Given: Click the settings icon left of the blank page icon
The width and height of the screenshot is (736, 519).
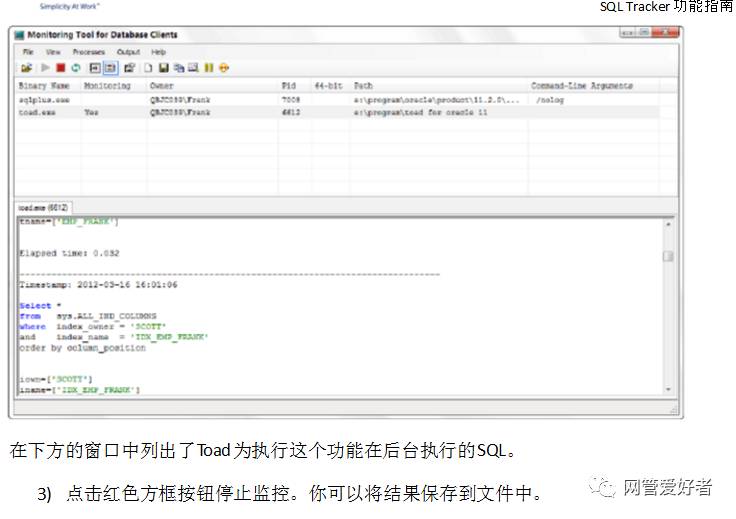Looking at the screenshot, I should point(130,68).
